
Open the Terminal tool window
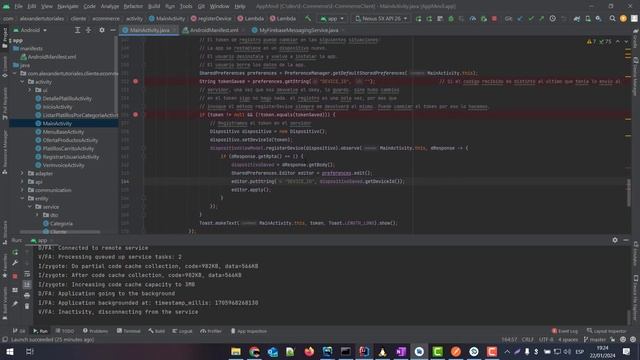[x=129, y=331]
